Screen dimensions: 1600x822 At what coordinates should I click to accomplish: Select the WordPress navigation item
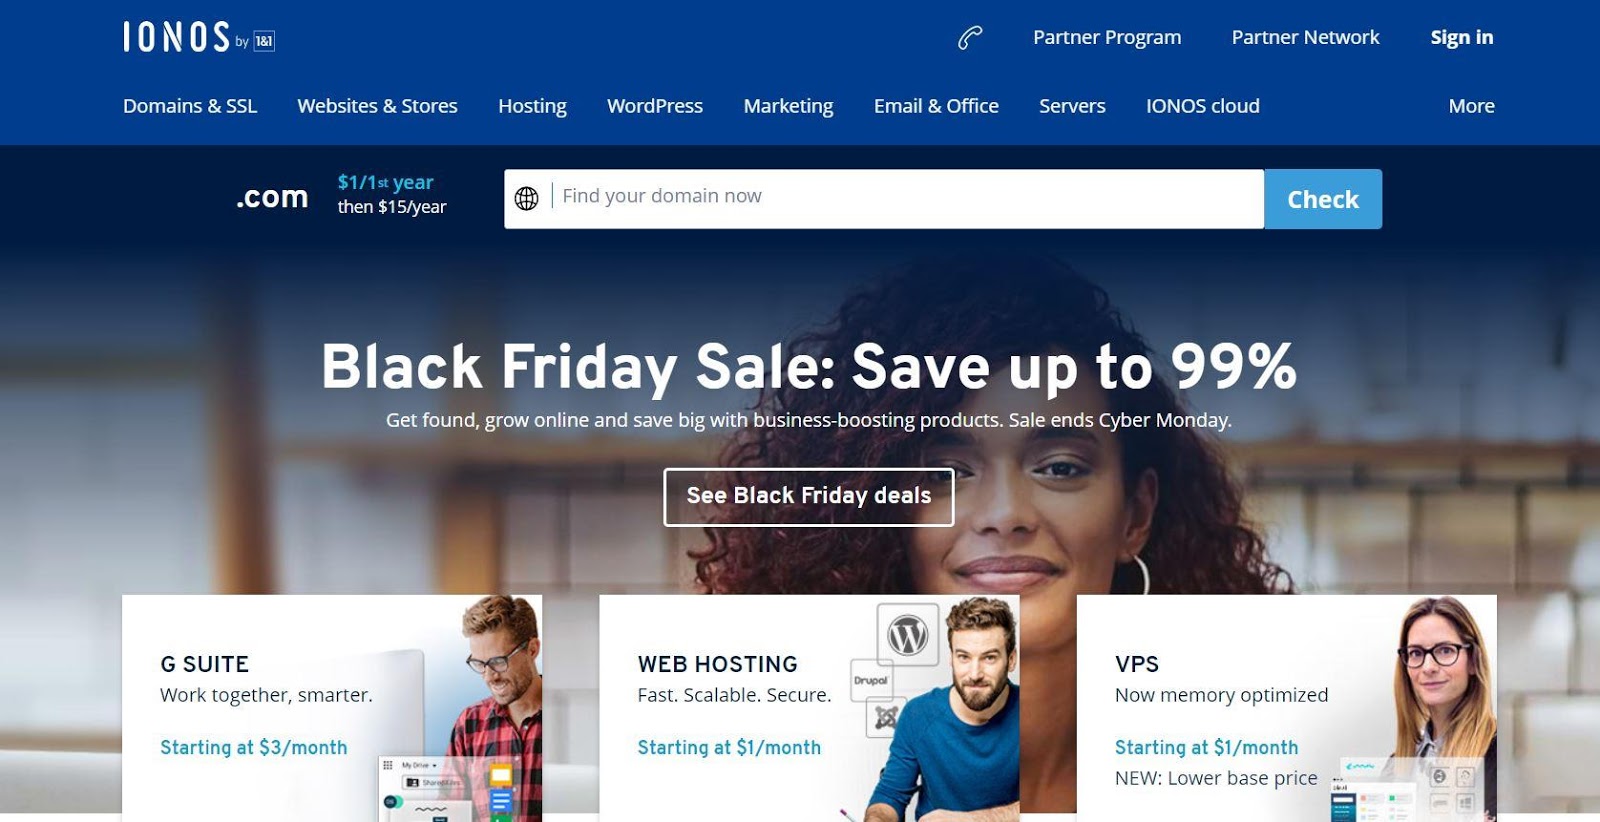click(655, 106)
